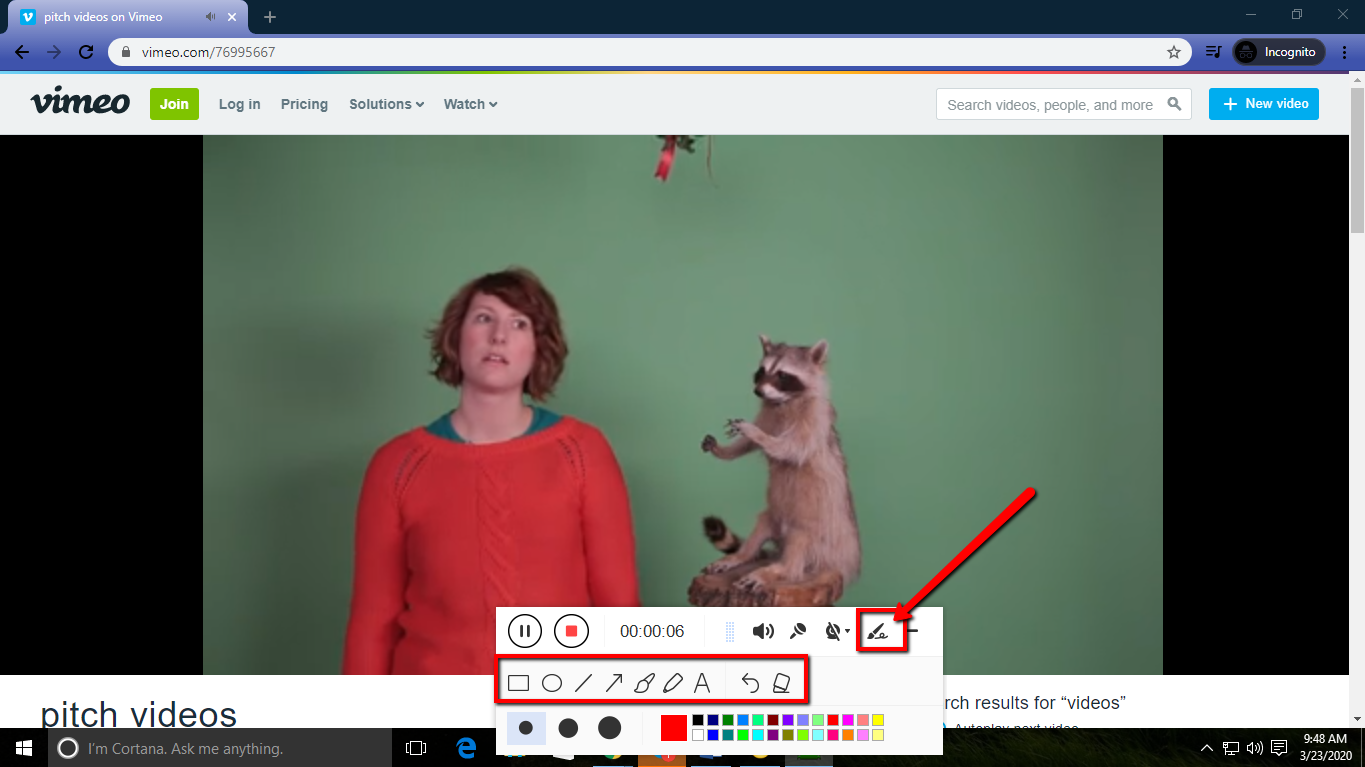This screenshot has height=767, width=1365.
Task: Minimize the recorder toolbar with the dash icon
Action: coord(912,631)
